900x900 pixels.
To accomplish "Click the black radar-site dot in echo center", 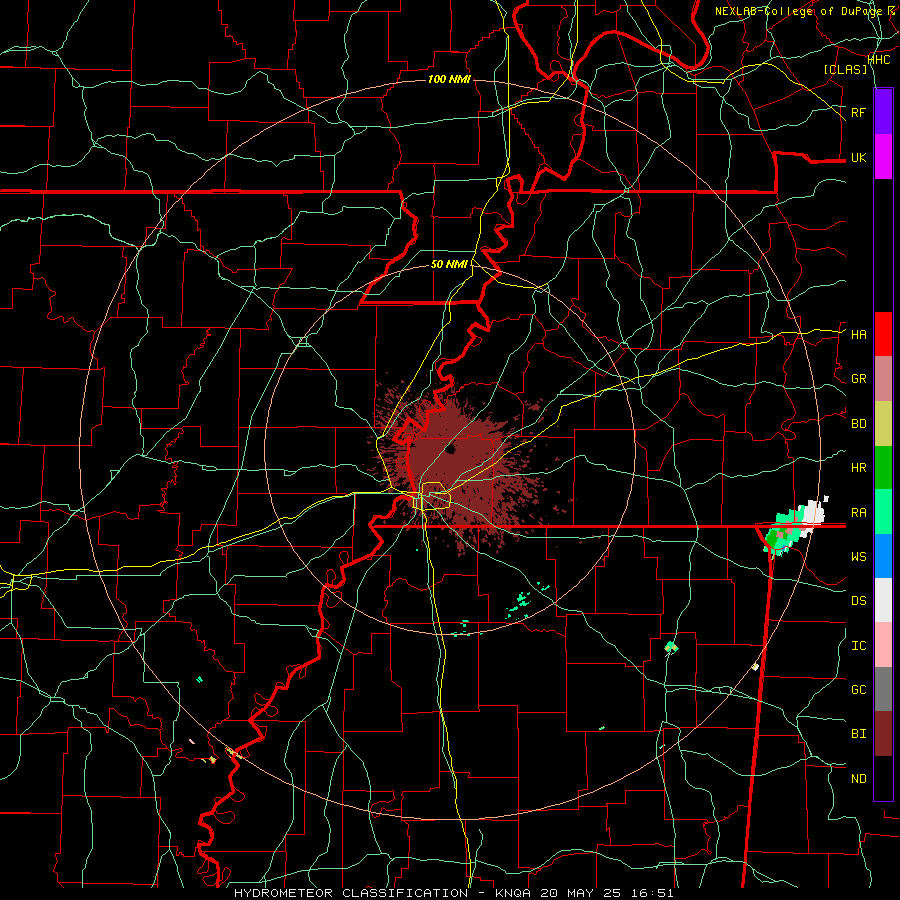I will point(450,449).
